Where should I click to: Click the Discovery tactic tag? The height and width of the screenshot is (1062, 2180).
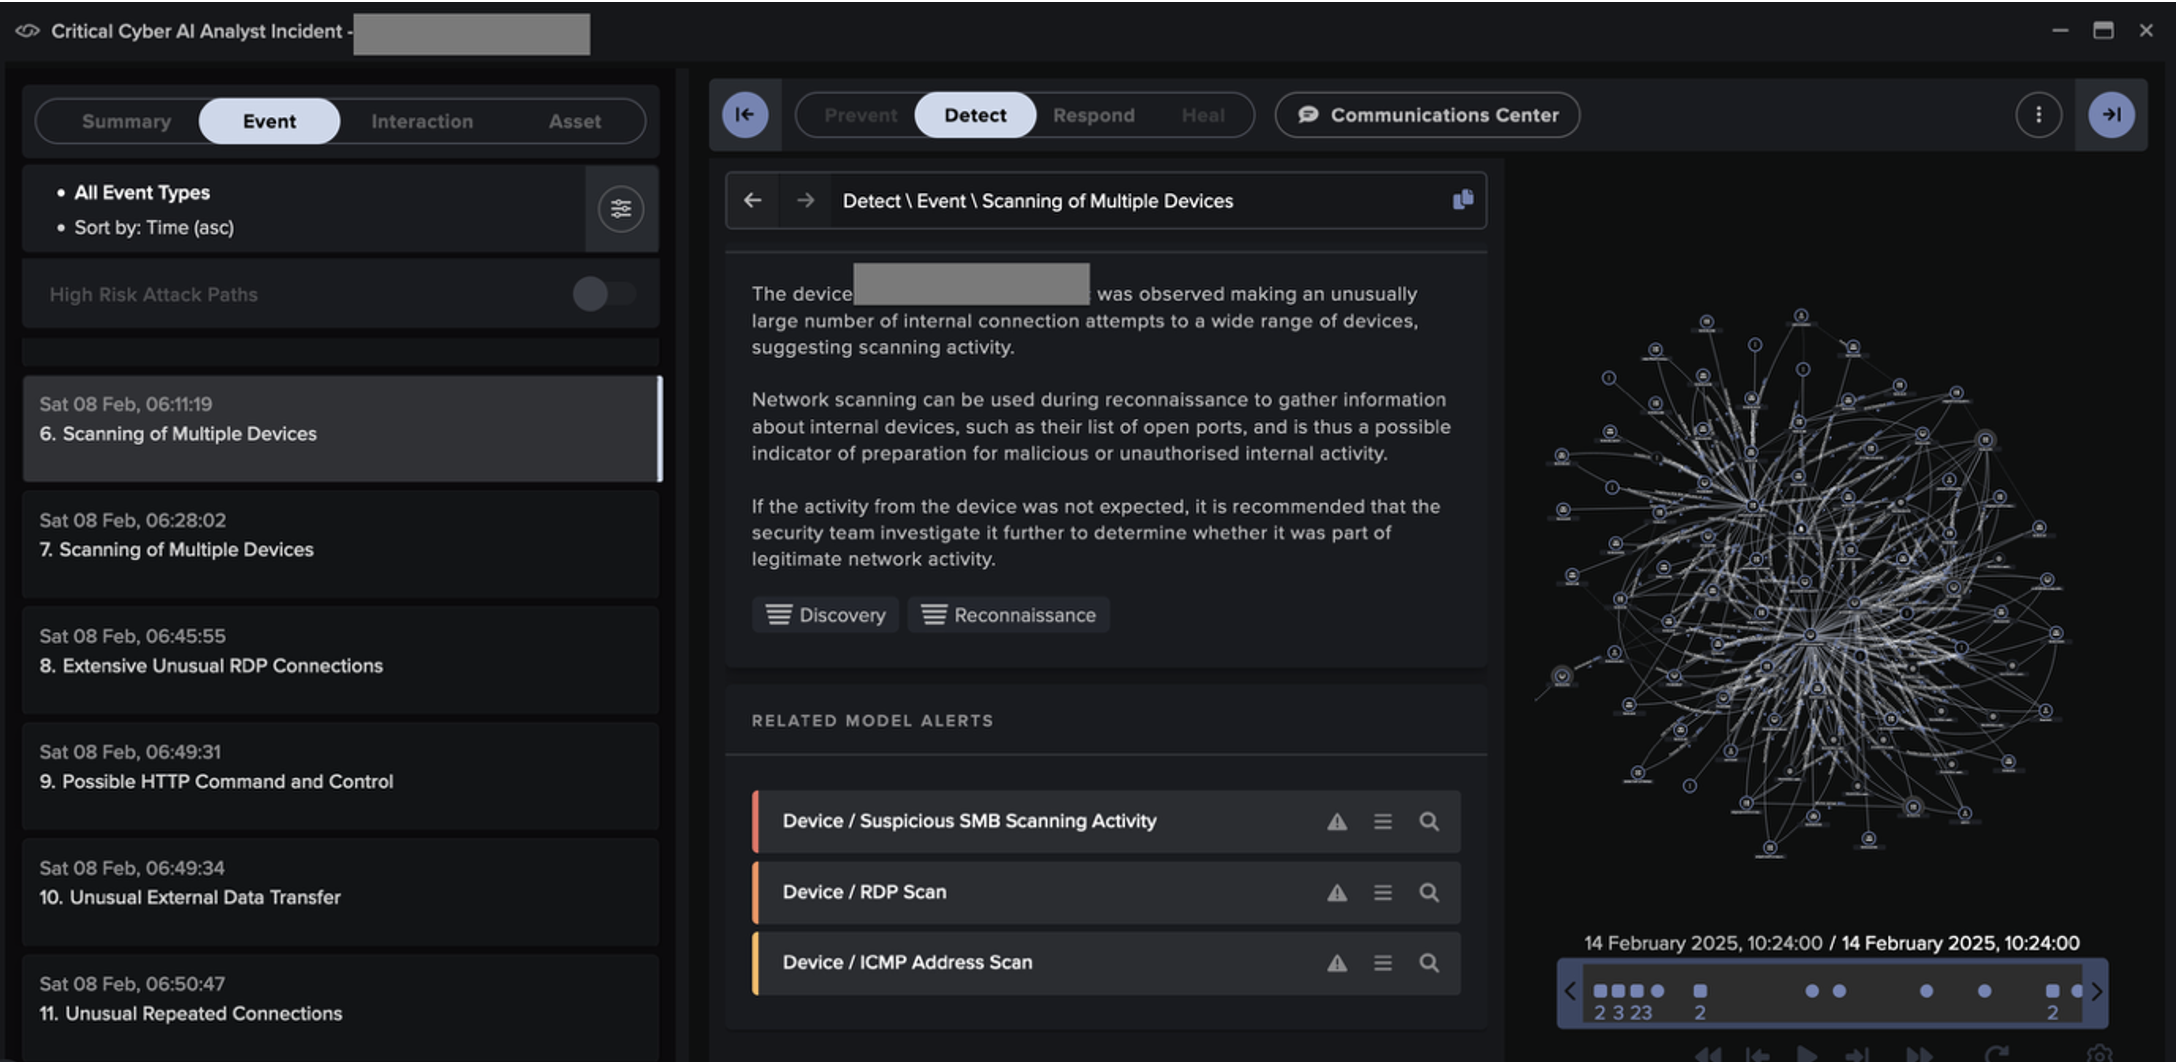[825, 615]
